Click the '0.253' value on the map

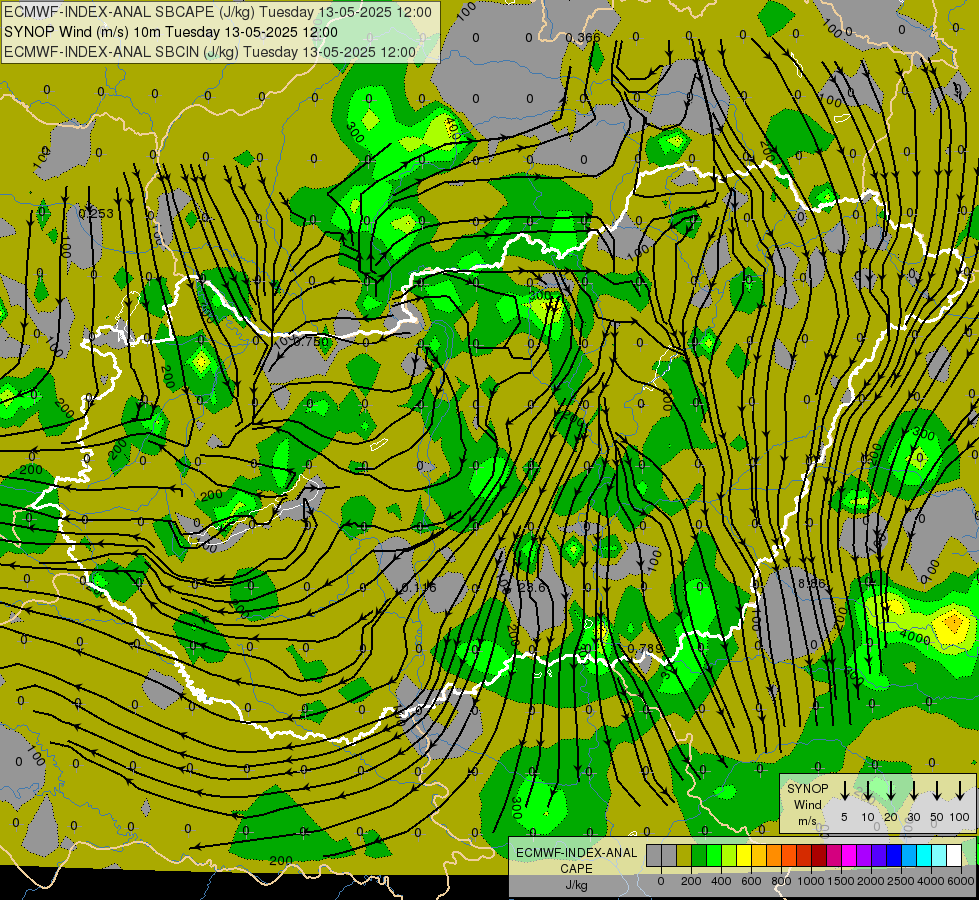pos(97,214)
